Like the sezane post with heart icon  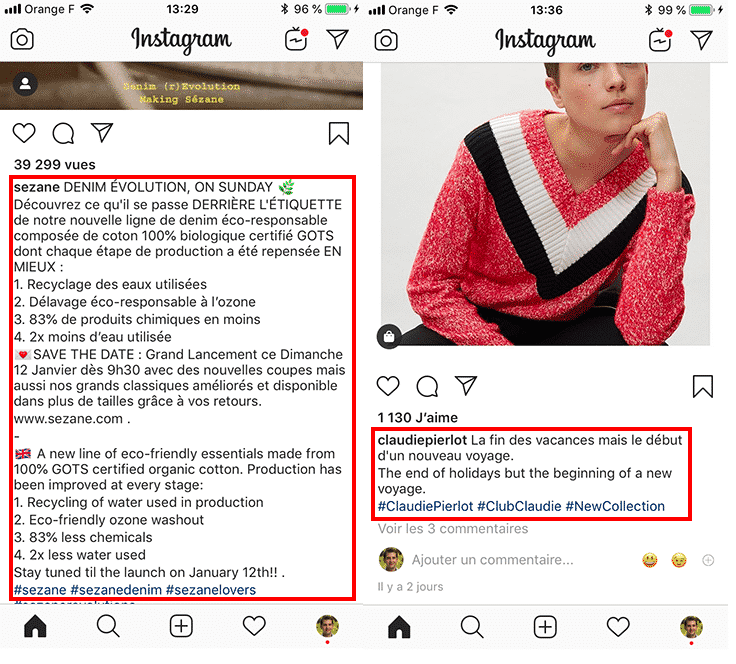[x=24, y=133]
